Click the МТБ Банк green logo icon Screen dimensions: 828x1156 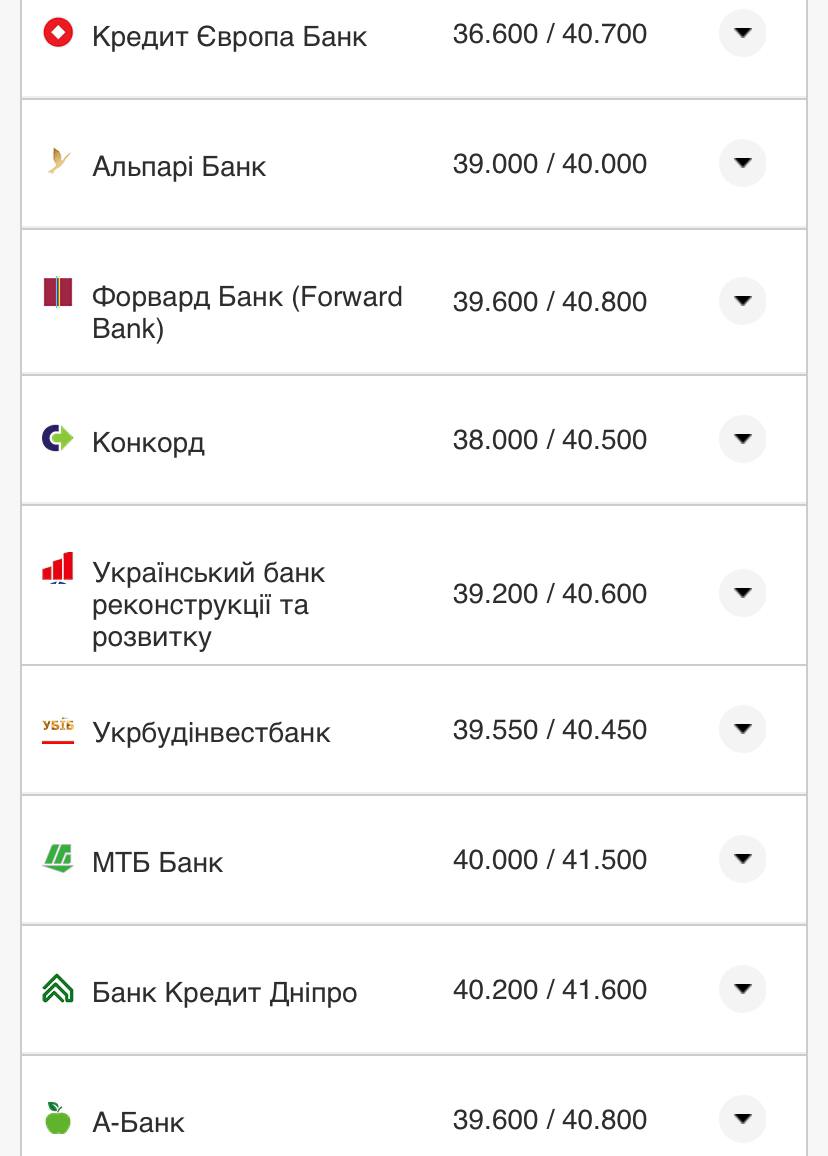pyautogui.click(x=58, y=858)
